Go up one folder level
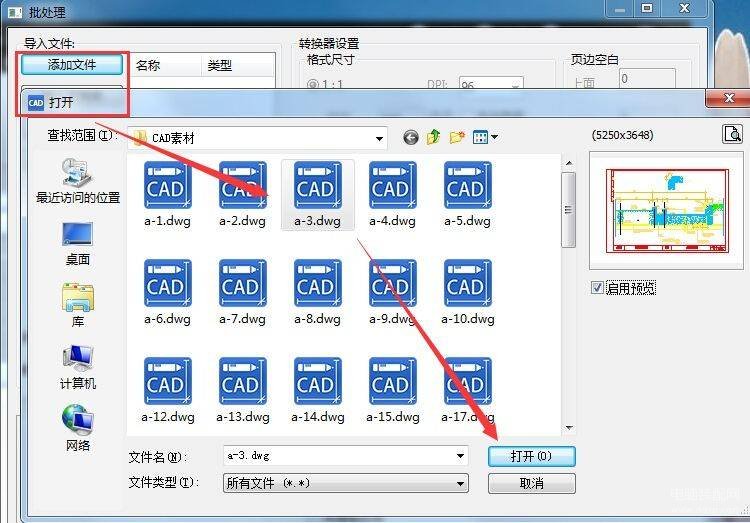Screen dimensions: 750x523 pyautogui.click(x=433, y=137)
